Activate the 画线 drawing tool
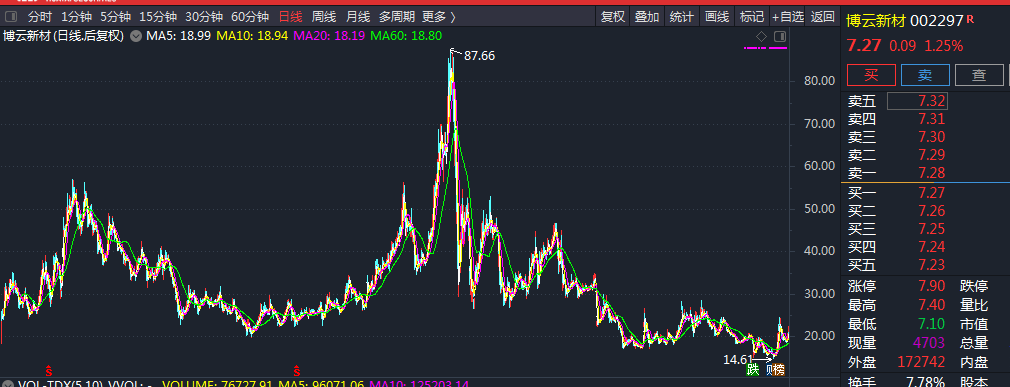 716,17
